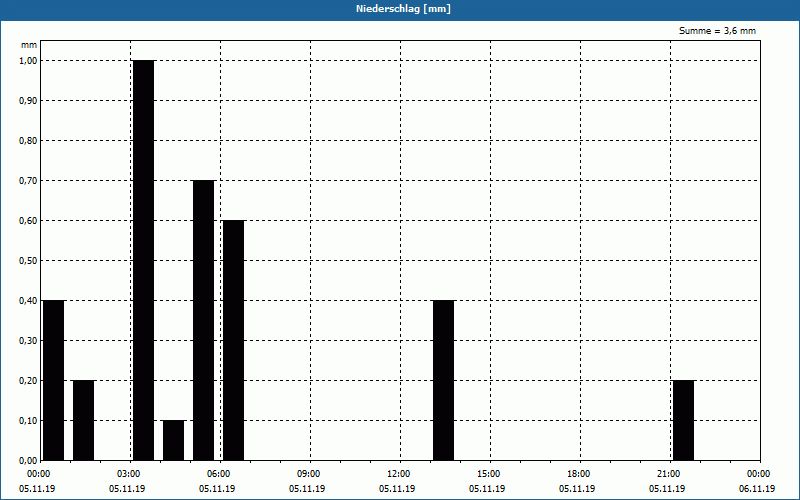
Task: Select the 0,20 mm bar after 01:00
Action: click(x=84, y=420)
